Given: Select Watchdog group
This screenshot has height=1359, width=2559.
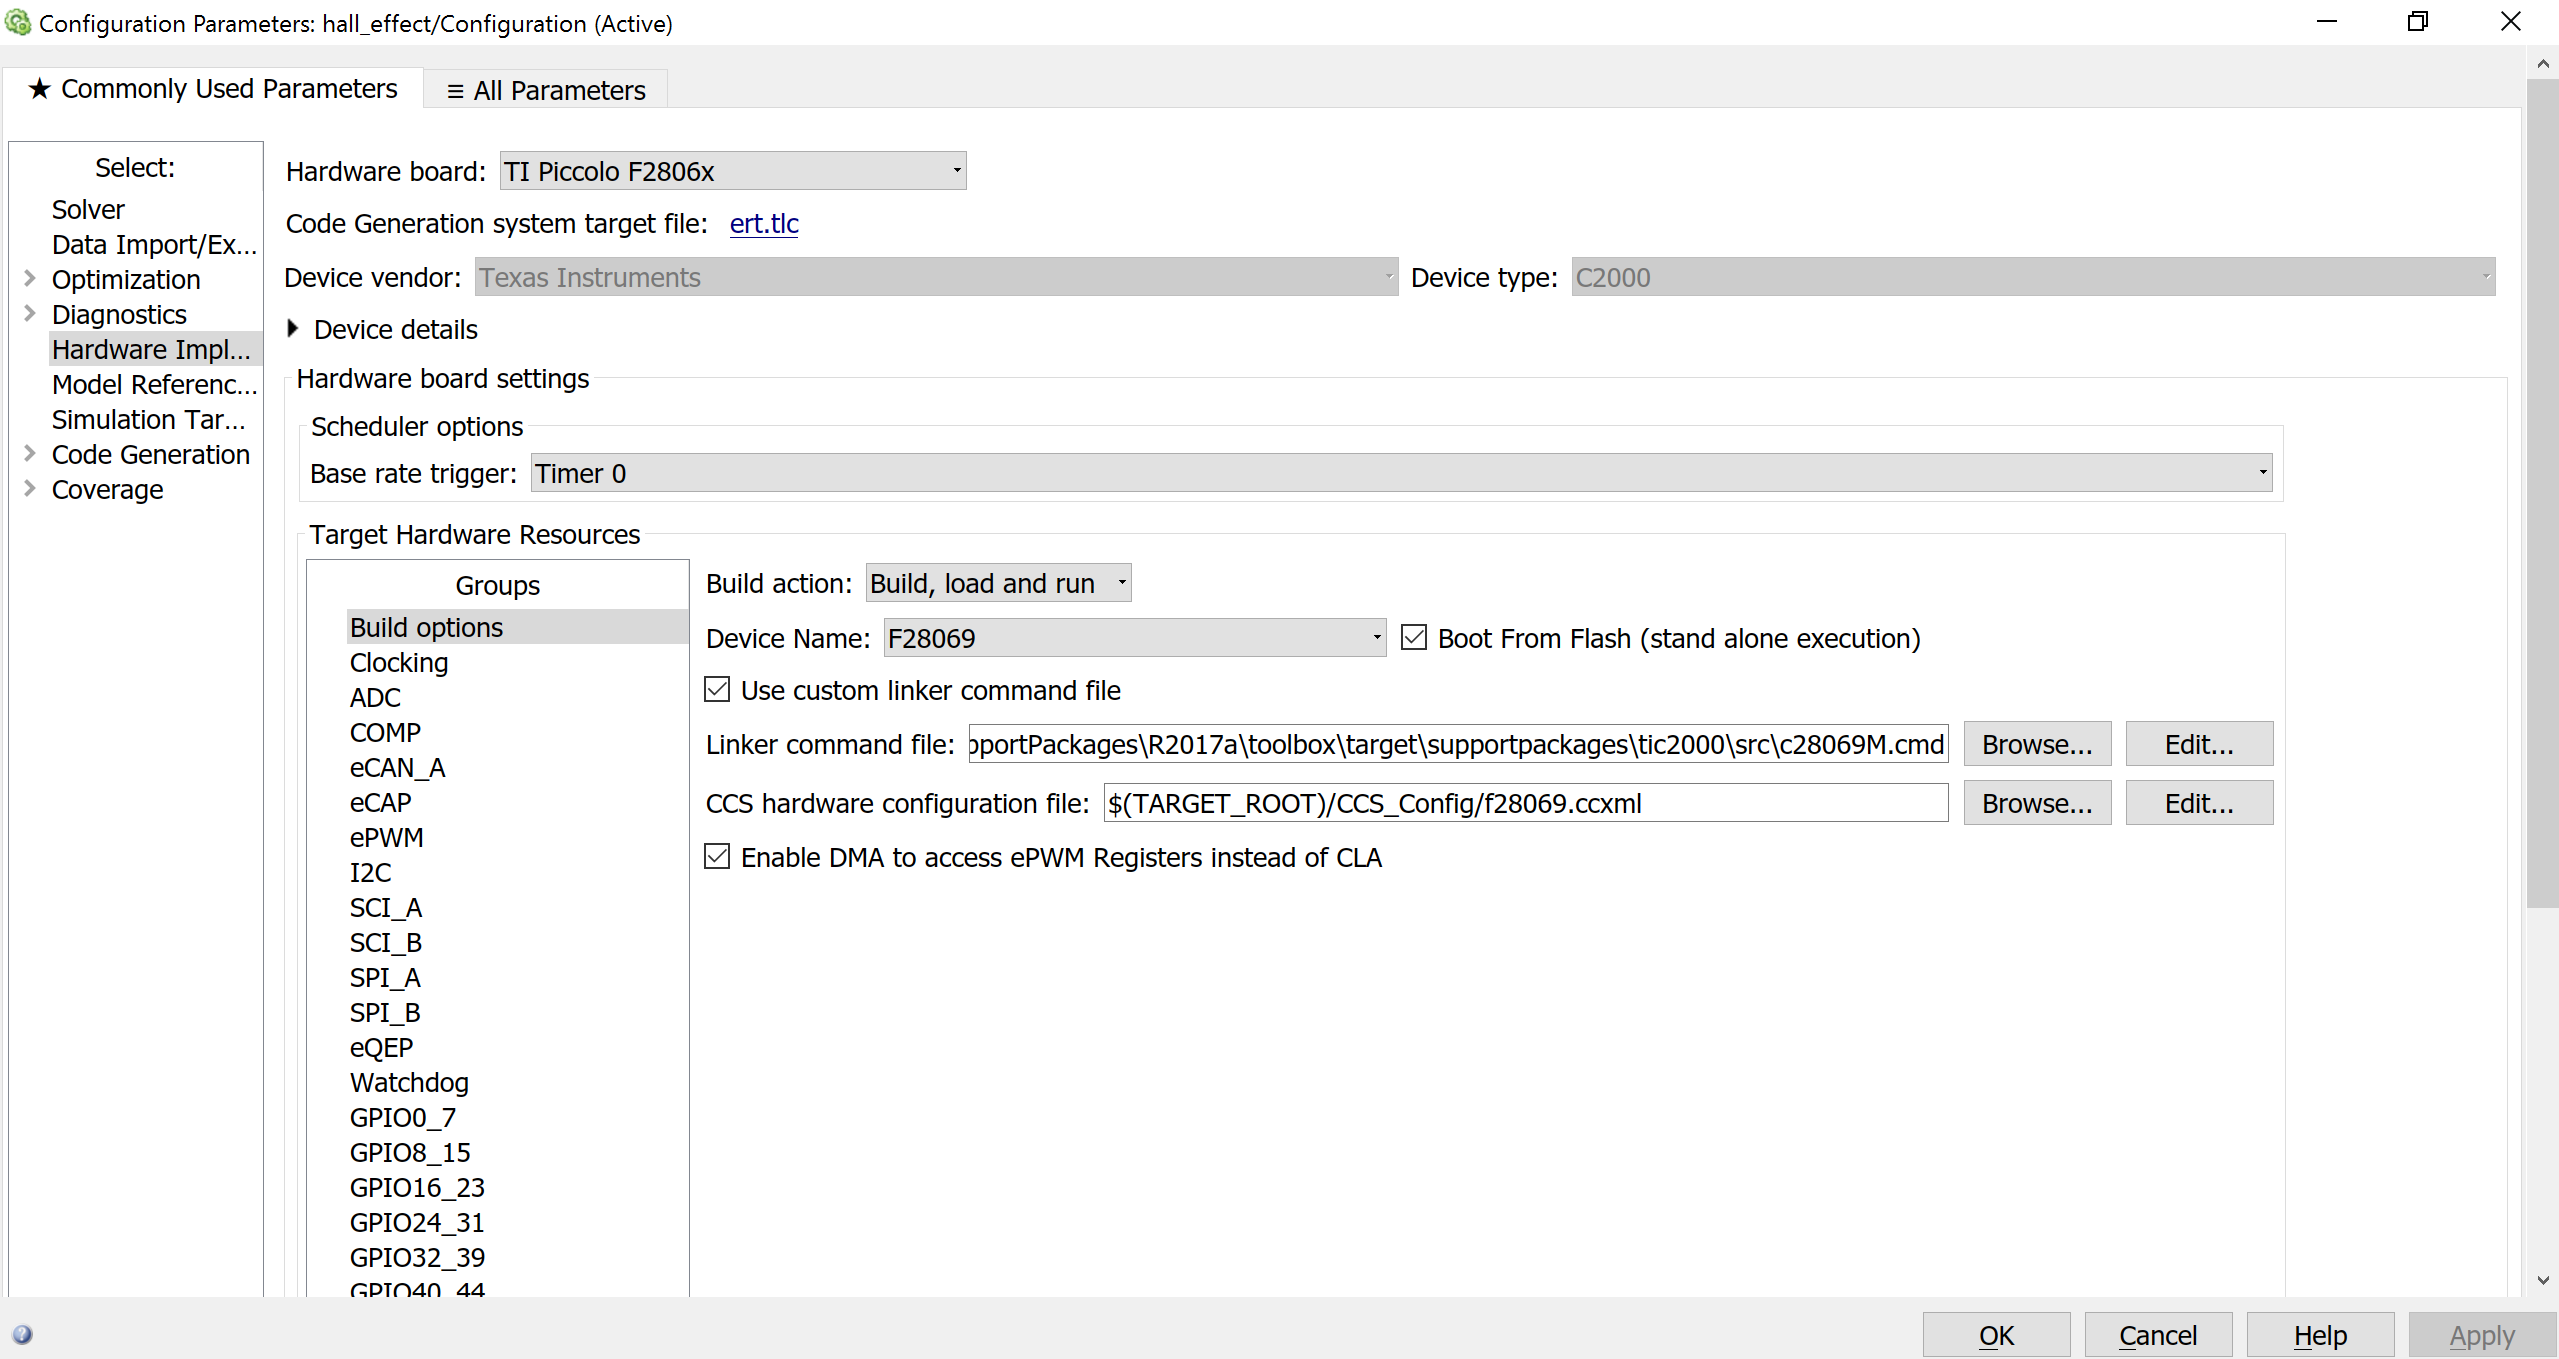Looking at the screenshot, I should coord(409,1082).
